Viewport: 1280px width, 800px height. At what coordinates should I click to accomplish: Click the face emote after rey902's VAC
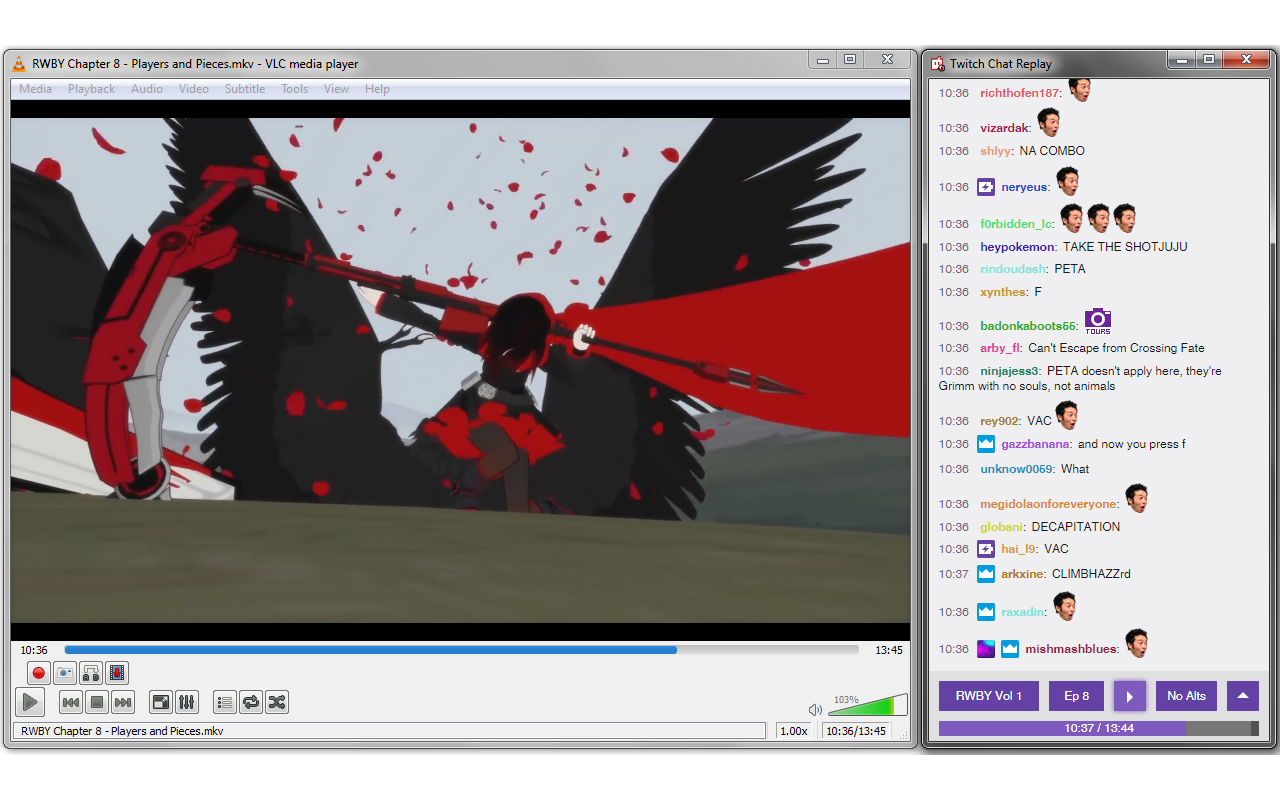1068,415
